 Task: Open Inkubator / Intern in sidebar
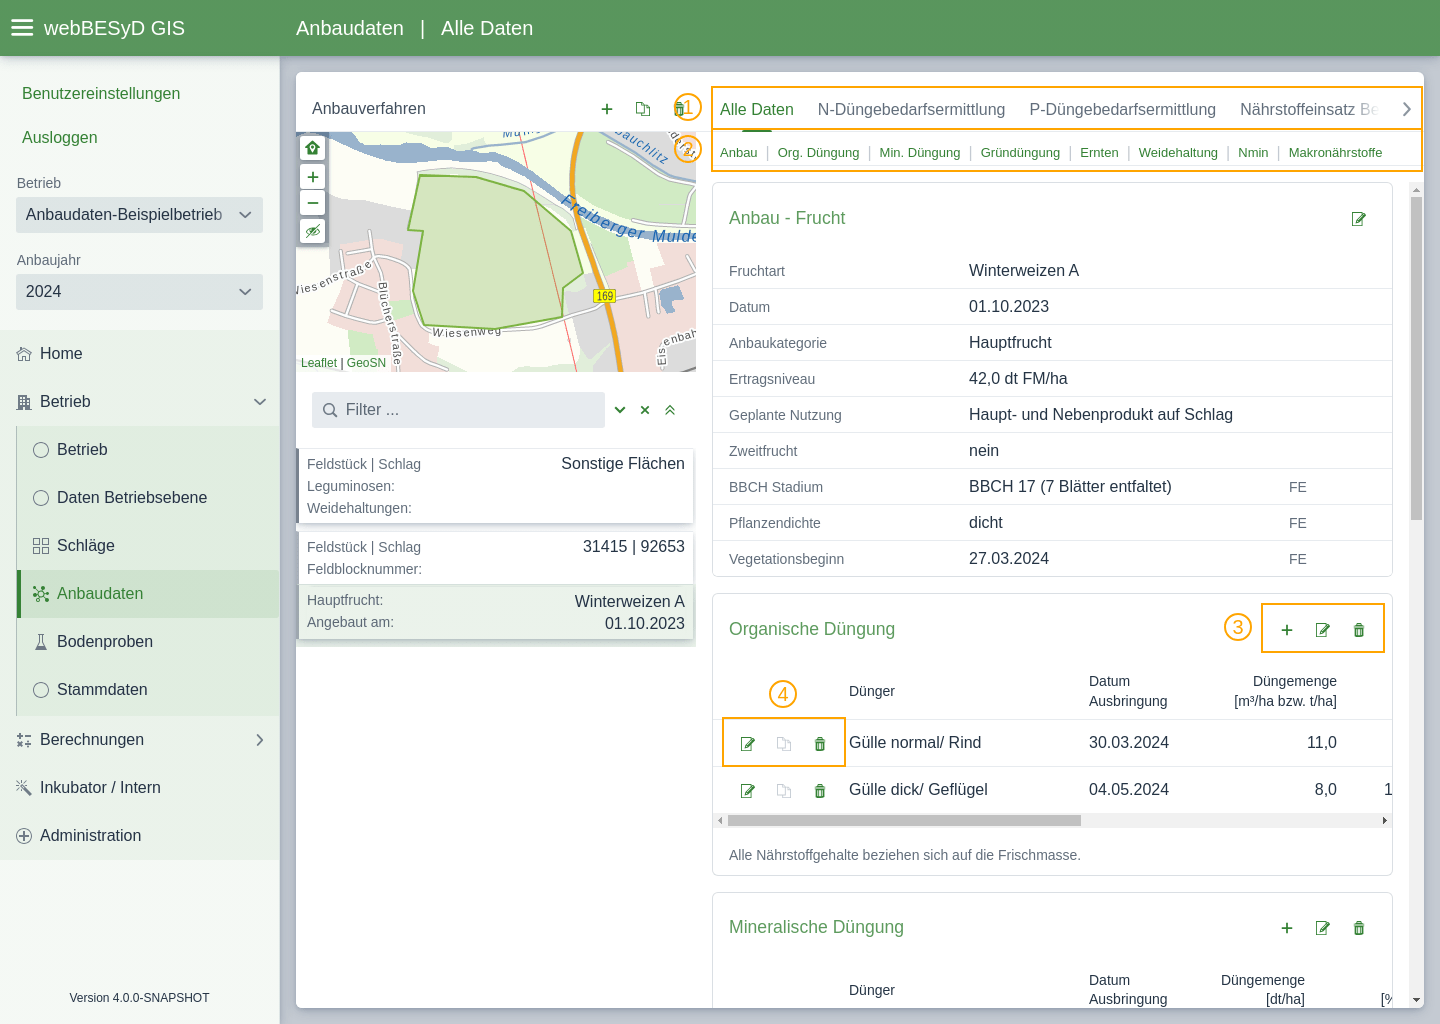click(139, 788)
